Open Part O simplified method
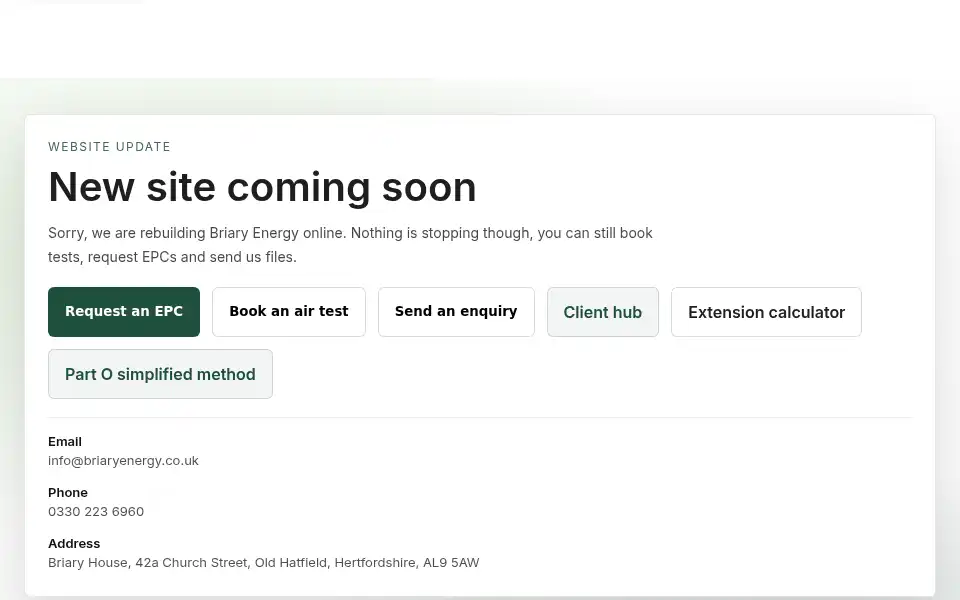 (160, 374)
